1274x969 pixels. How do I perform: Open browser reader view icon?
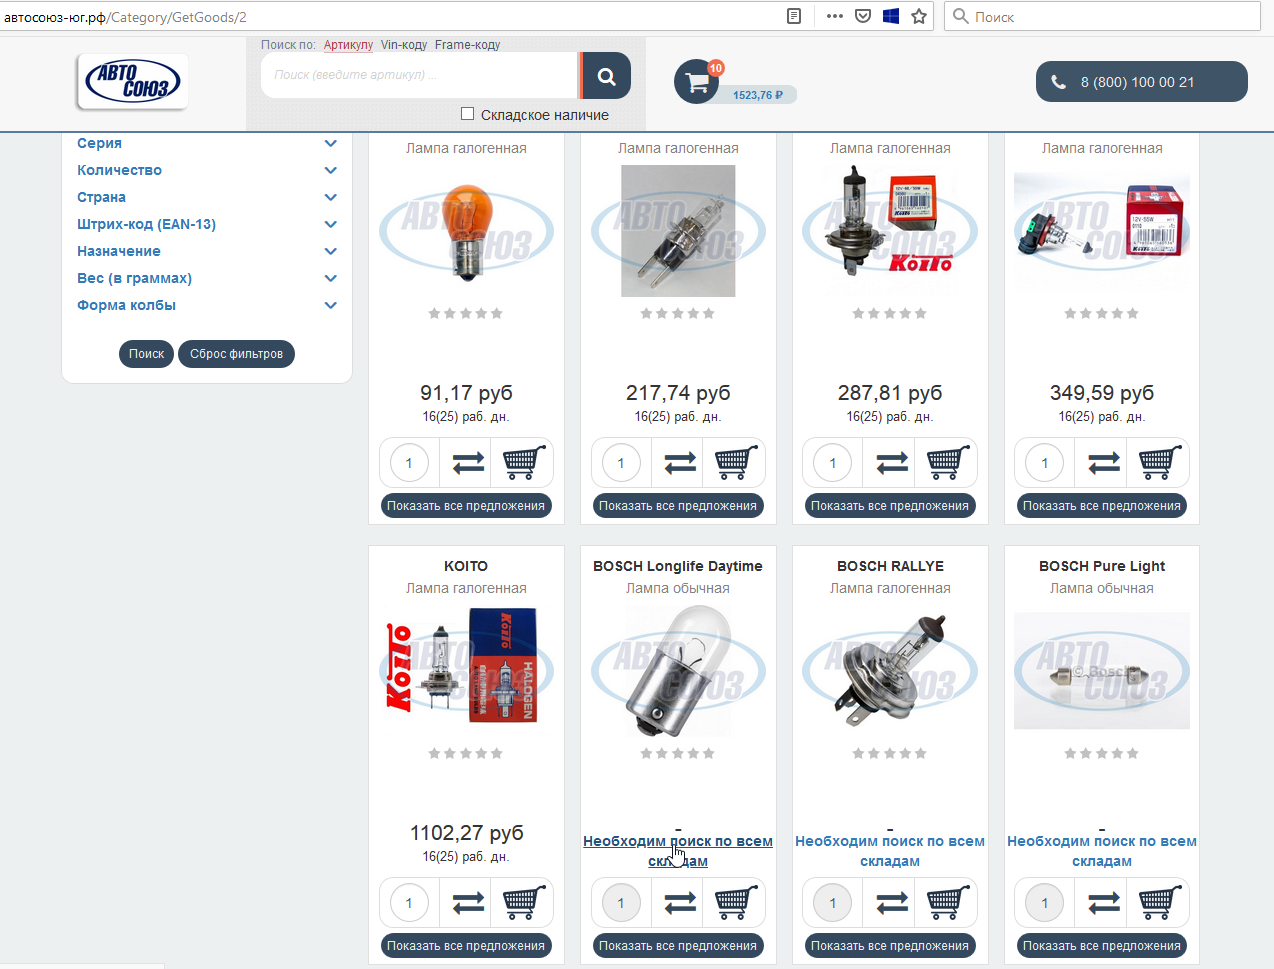[794, 16]
